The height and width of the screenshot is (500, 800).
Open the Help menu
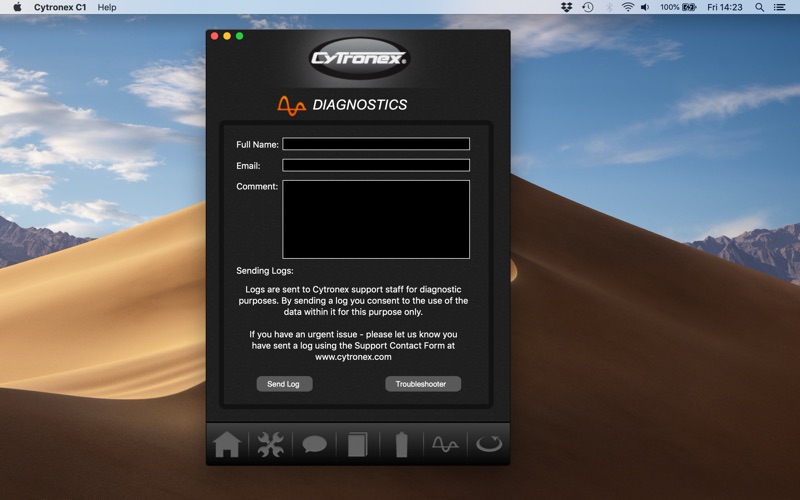(107, 7)
